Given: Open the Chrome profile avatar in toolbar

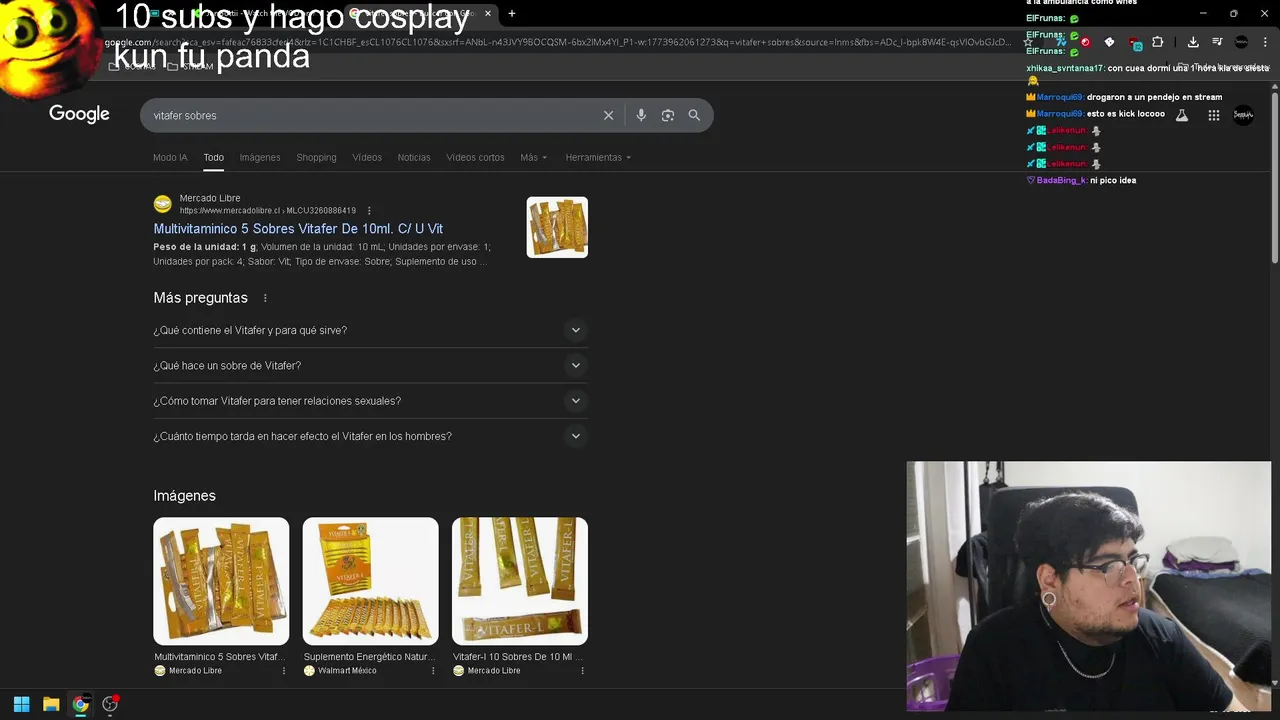Looking at the screenshot, I should point(1242,42).
